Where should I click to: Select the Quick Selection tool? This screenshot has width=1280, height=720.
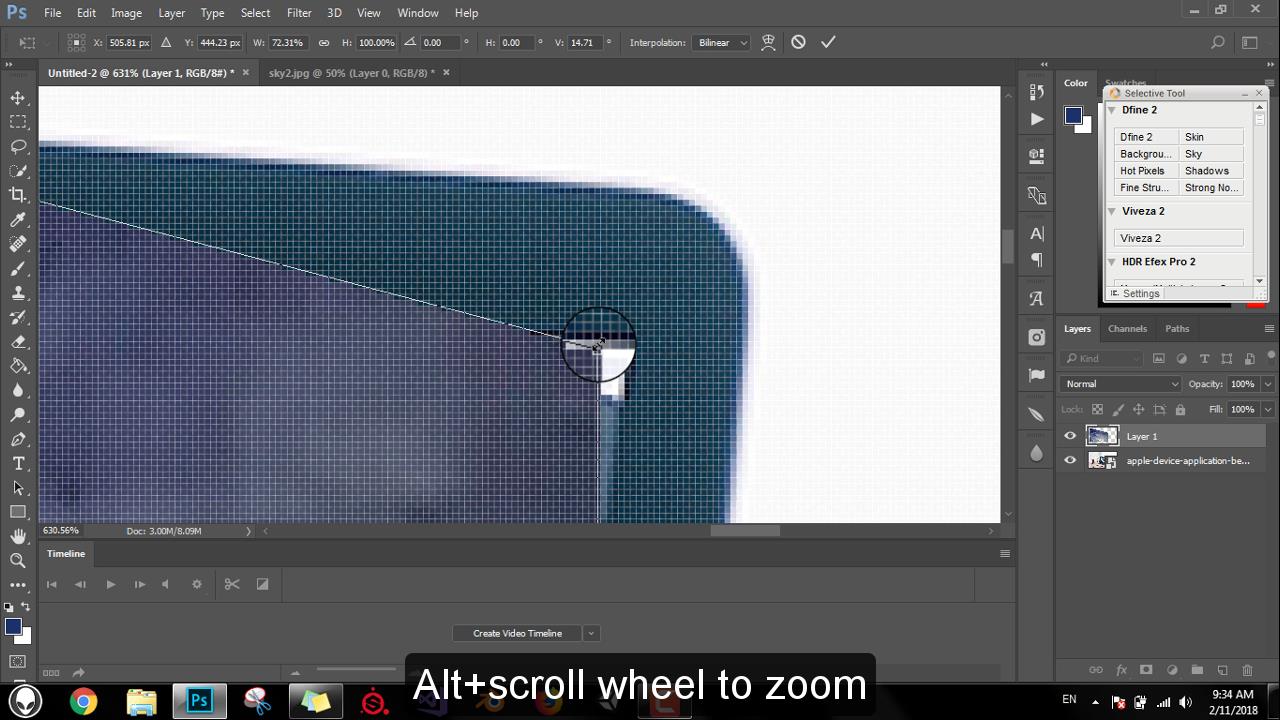click(18, 171)
